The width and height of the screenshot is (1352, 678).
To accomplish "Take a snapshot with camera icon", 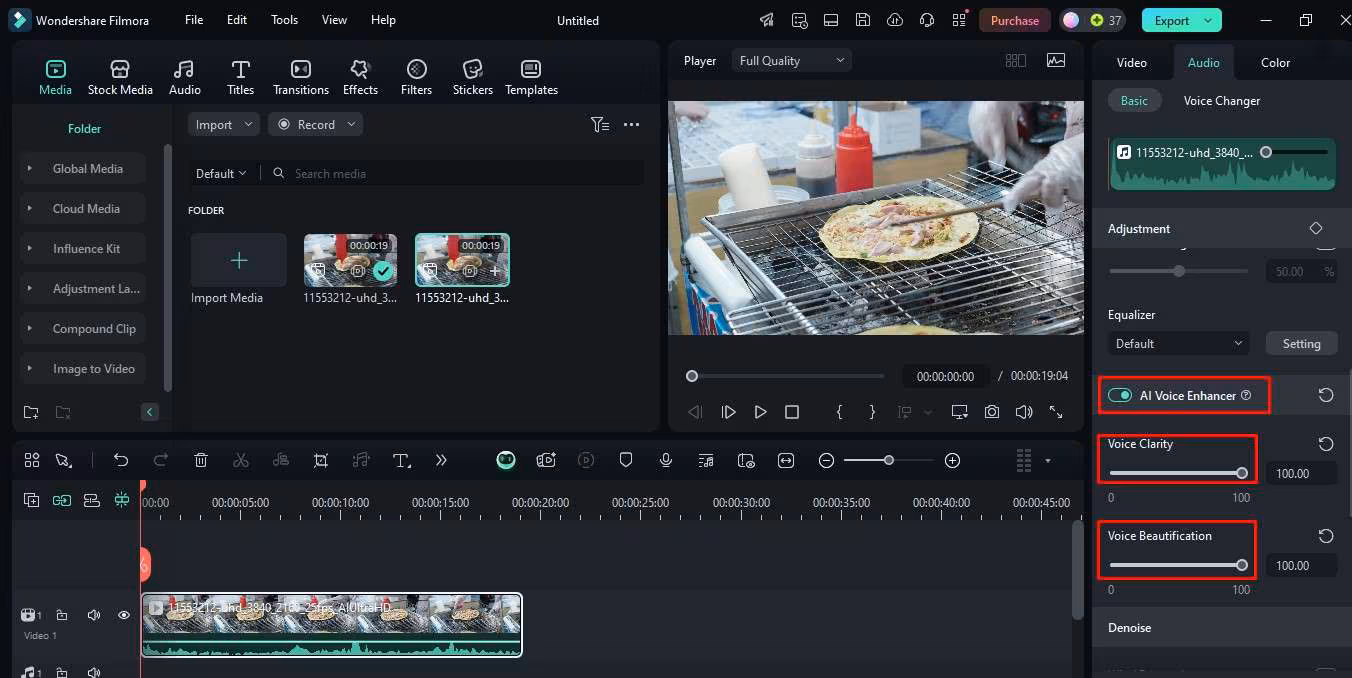I will click(991, 412).
